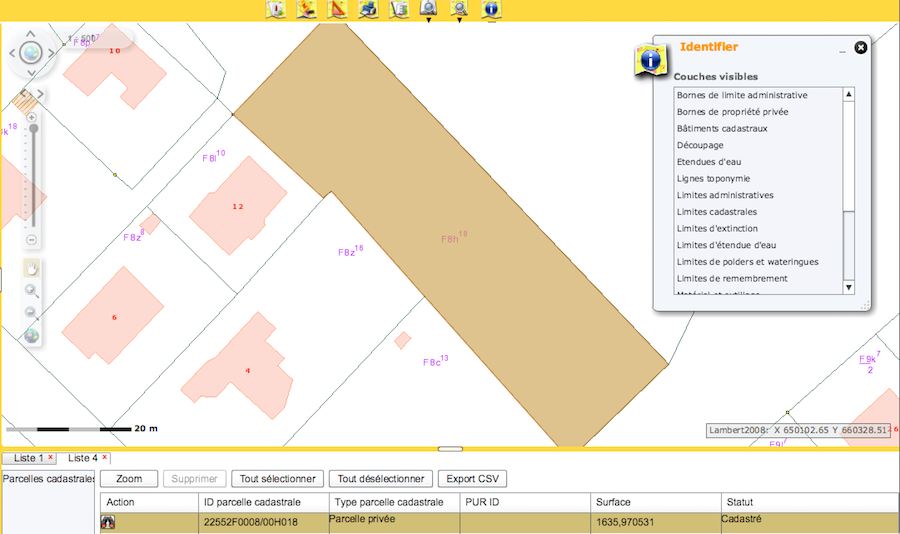Click the highlighted parcel F8h 18 label
Screen dimensions: 900x534
click(x=454, y=237)
